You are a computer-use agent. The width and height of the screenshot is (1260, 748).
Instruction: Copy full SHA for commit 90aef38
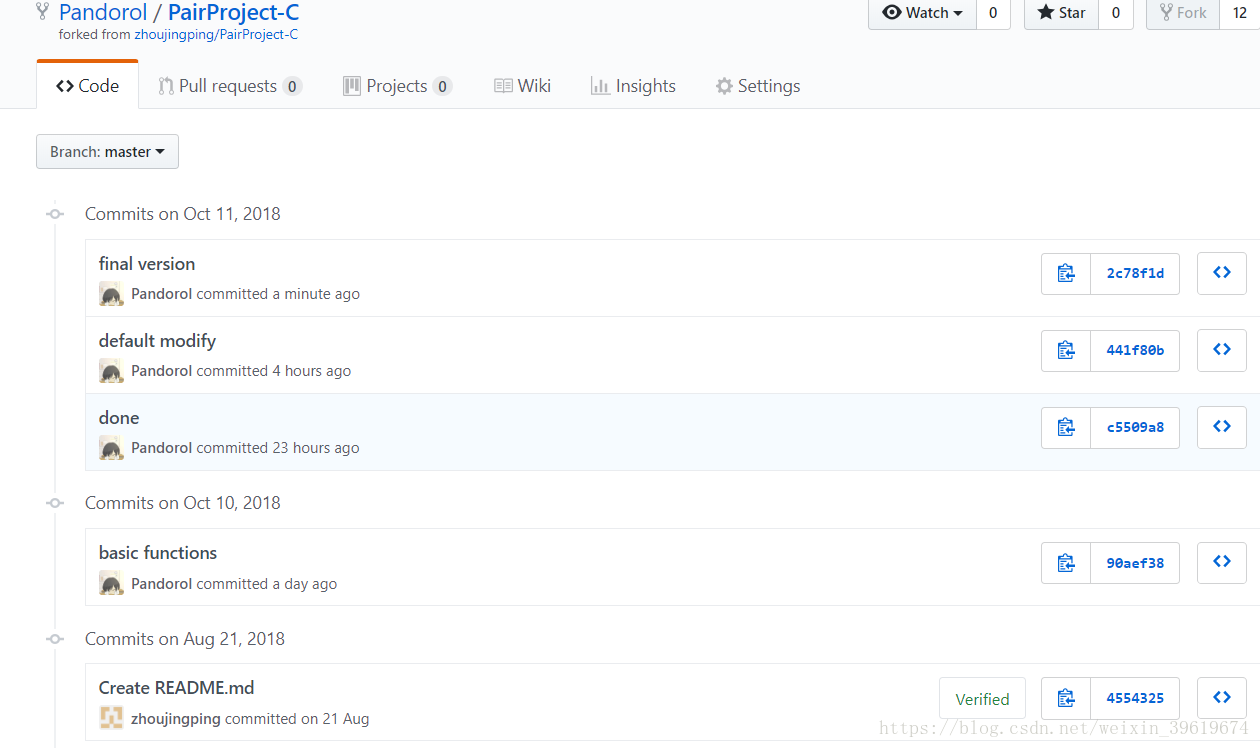(1066, 562)
